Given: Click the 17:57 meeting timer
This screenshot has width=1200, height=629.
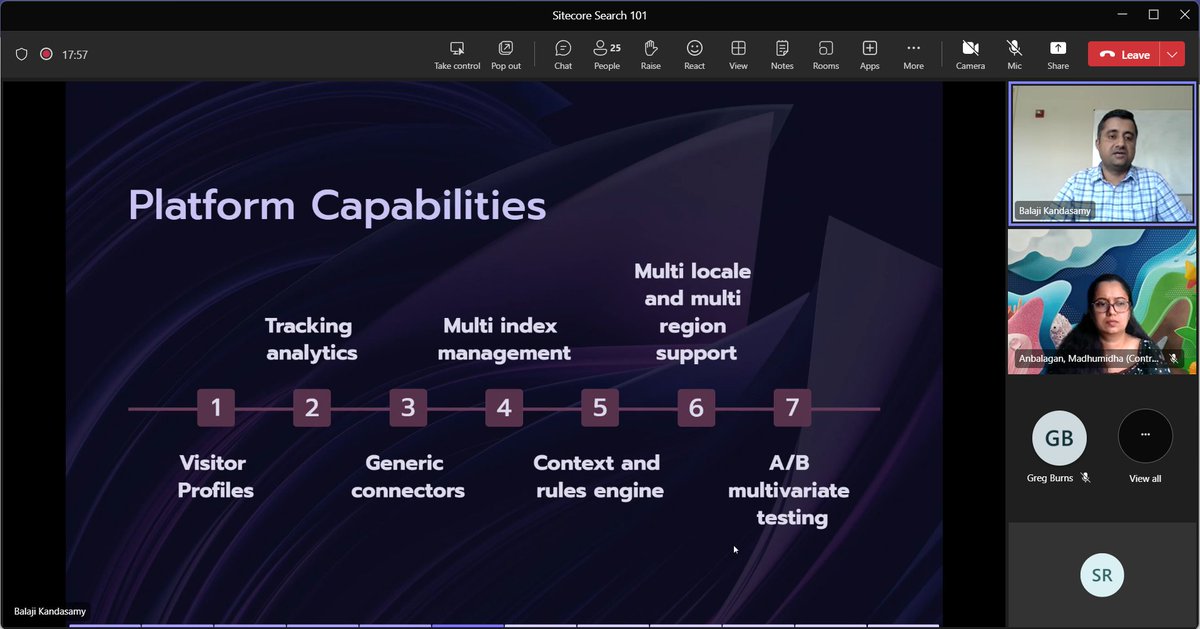Looking at the screenshot, I should tap(75, 55).
